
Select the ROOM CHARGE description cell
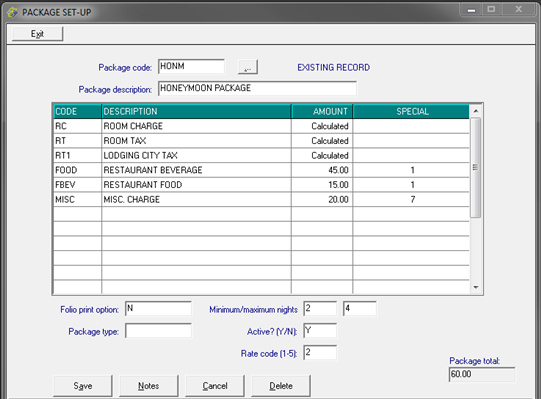[x=196, y=126]
